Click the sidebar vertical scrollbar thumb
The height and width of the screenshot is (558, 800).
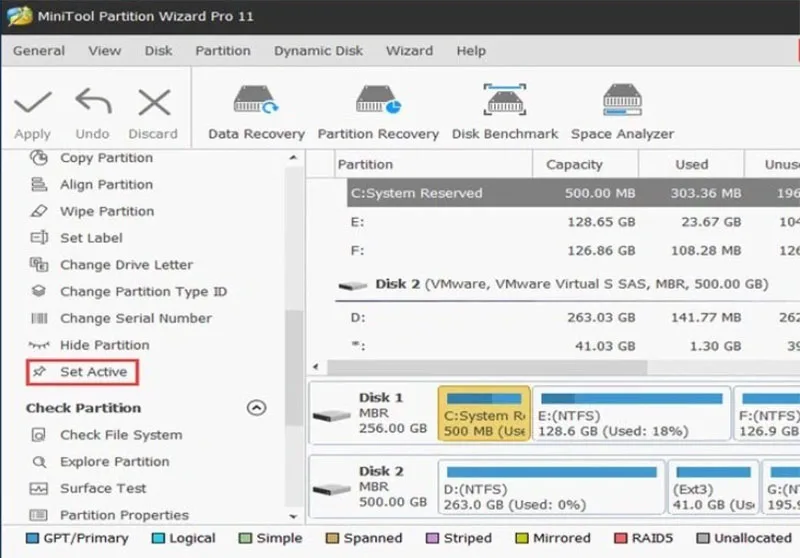(x=293, y=367)
